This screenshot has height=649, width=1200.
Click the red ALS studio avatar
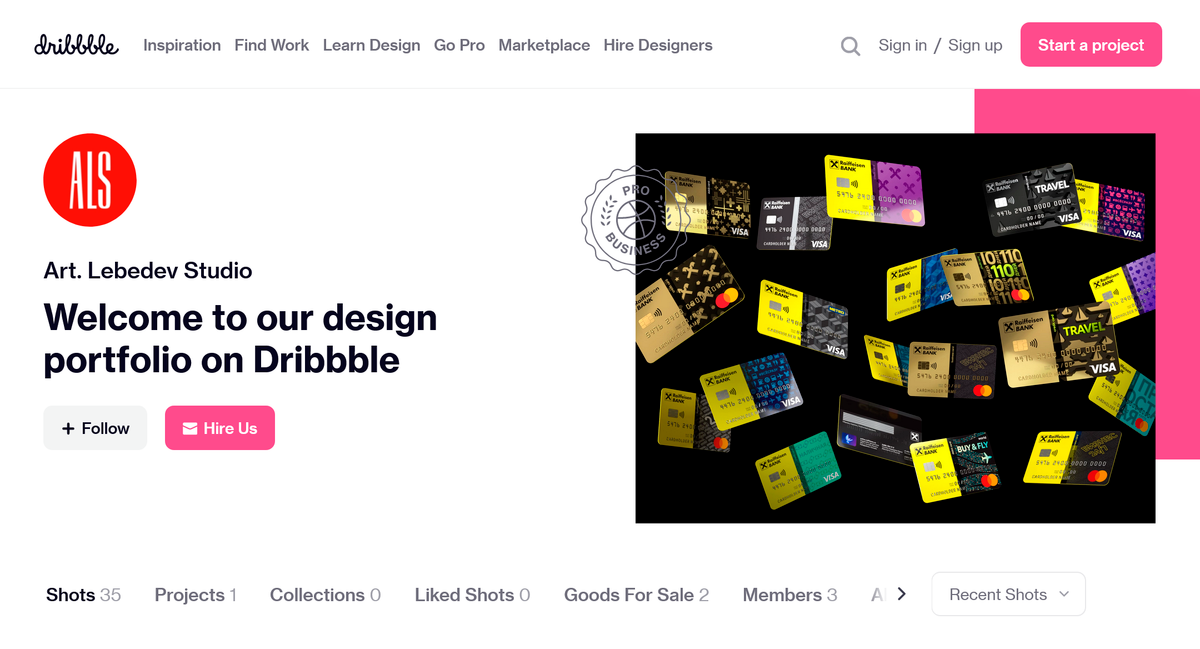[90, 180]
